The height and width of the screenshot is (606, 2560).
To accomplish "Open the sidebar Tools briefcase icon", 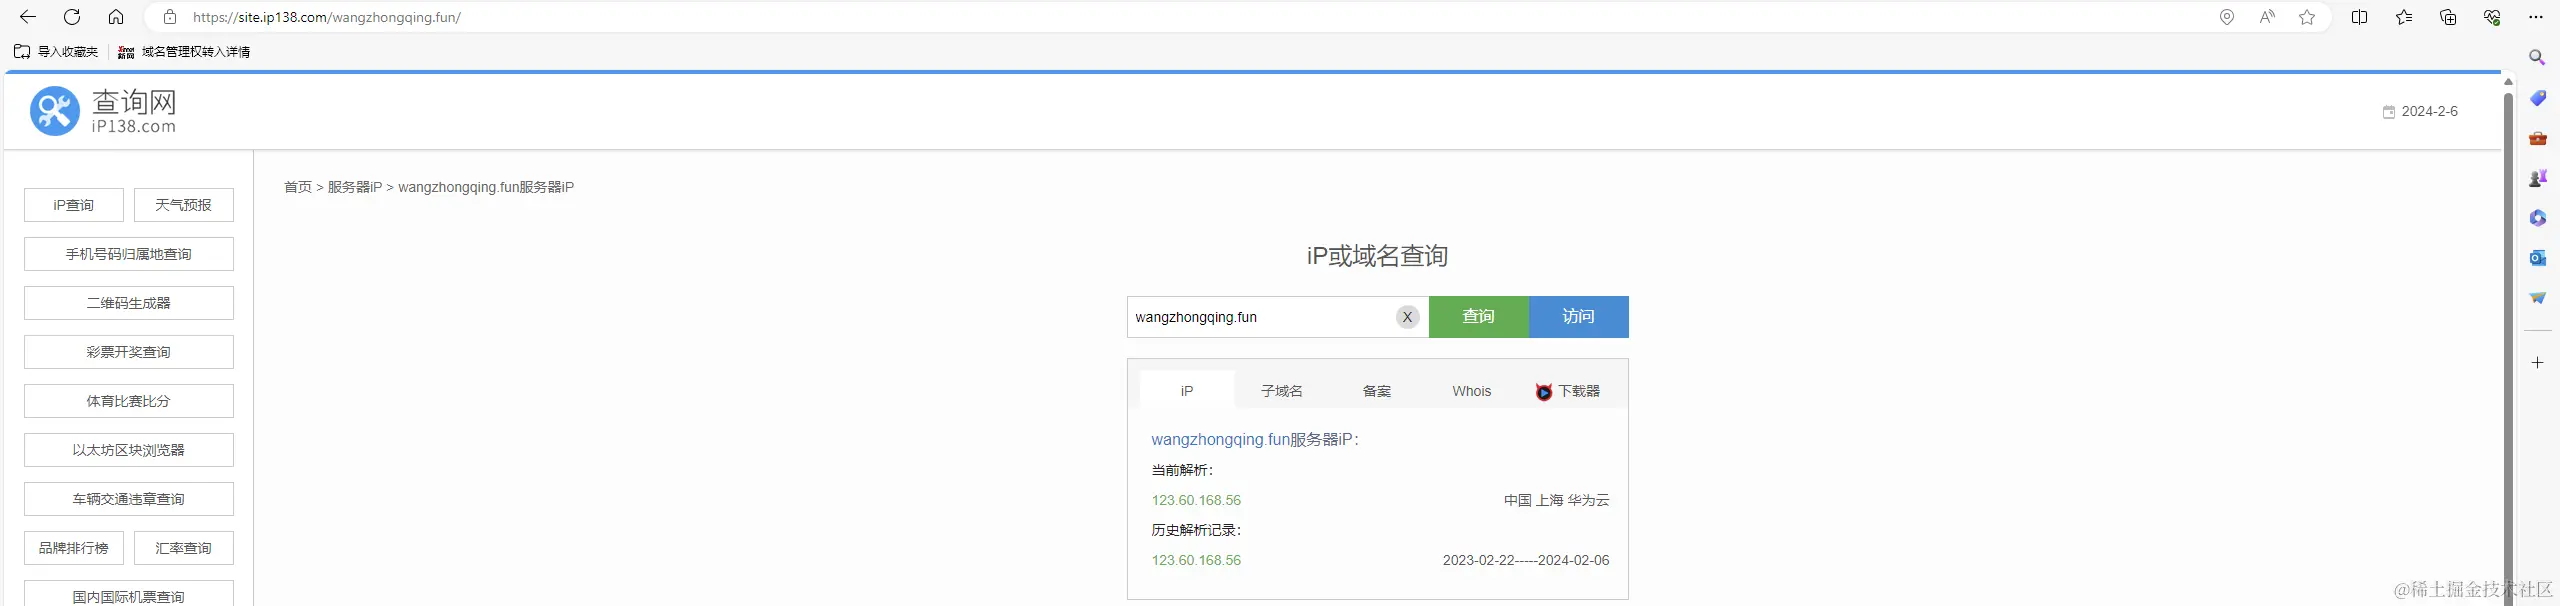I will pos(2537,138).
